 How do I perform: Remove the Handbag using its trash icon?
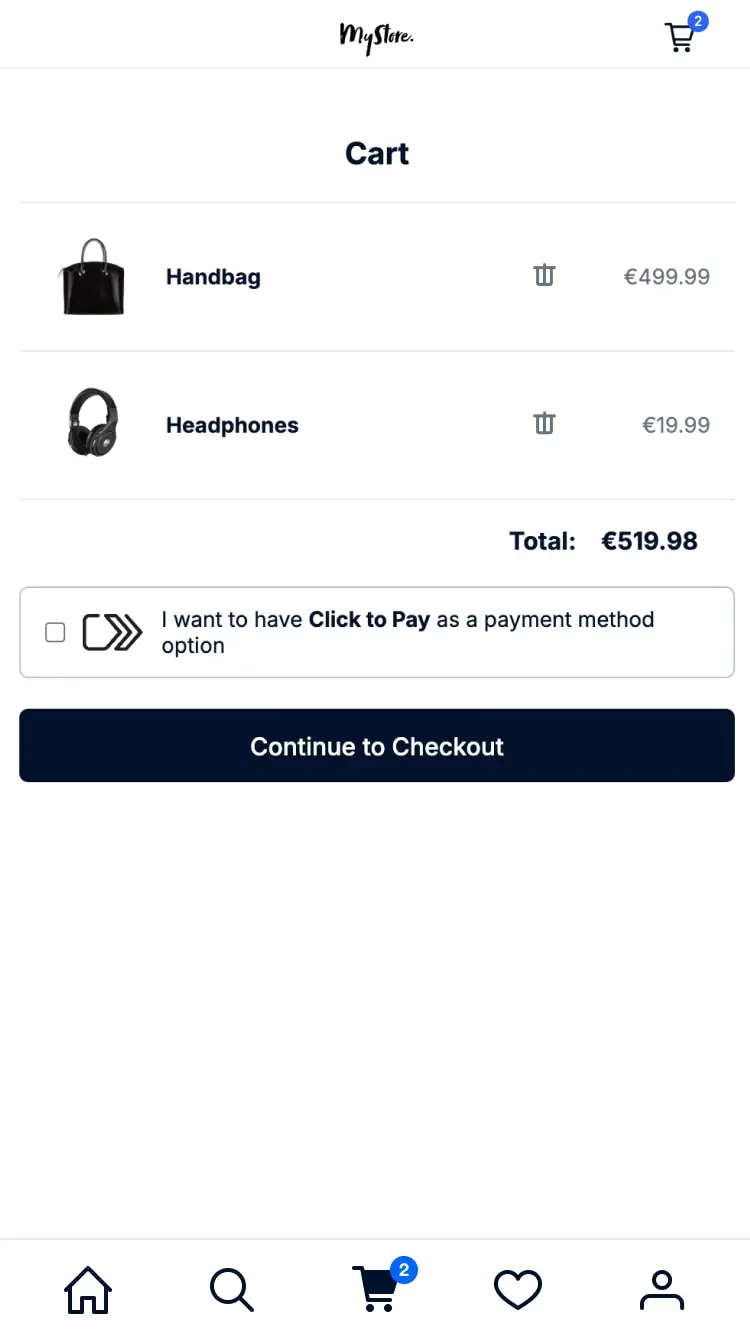(544, 276)
